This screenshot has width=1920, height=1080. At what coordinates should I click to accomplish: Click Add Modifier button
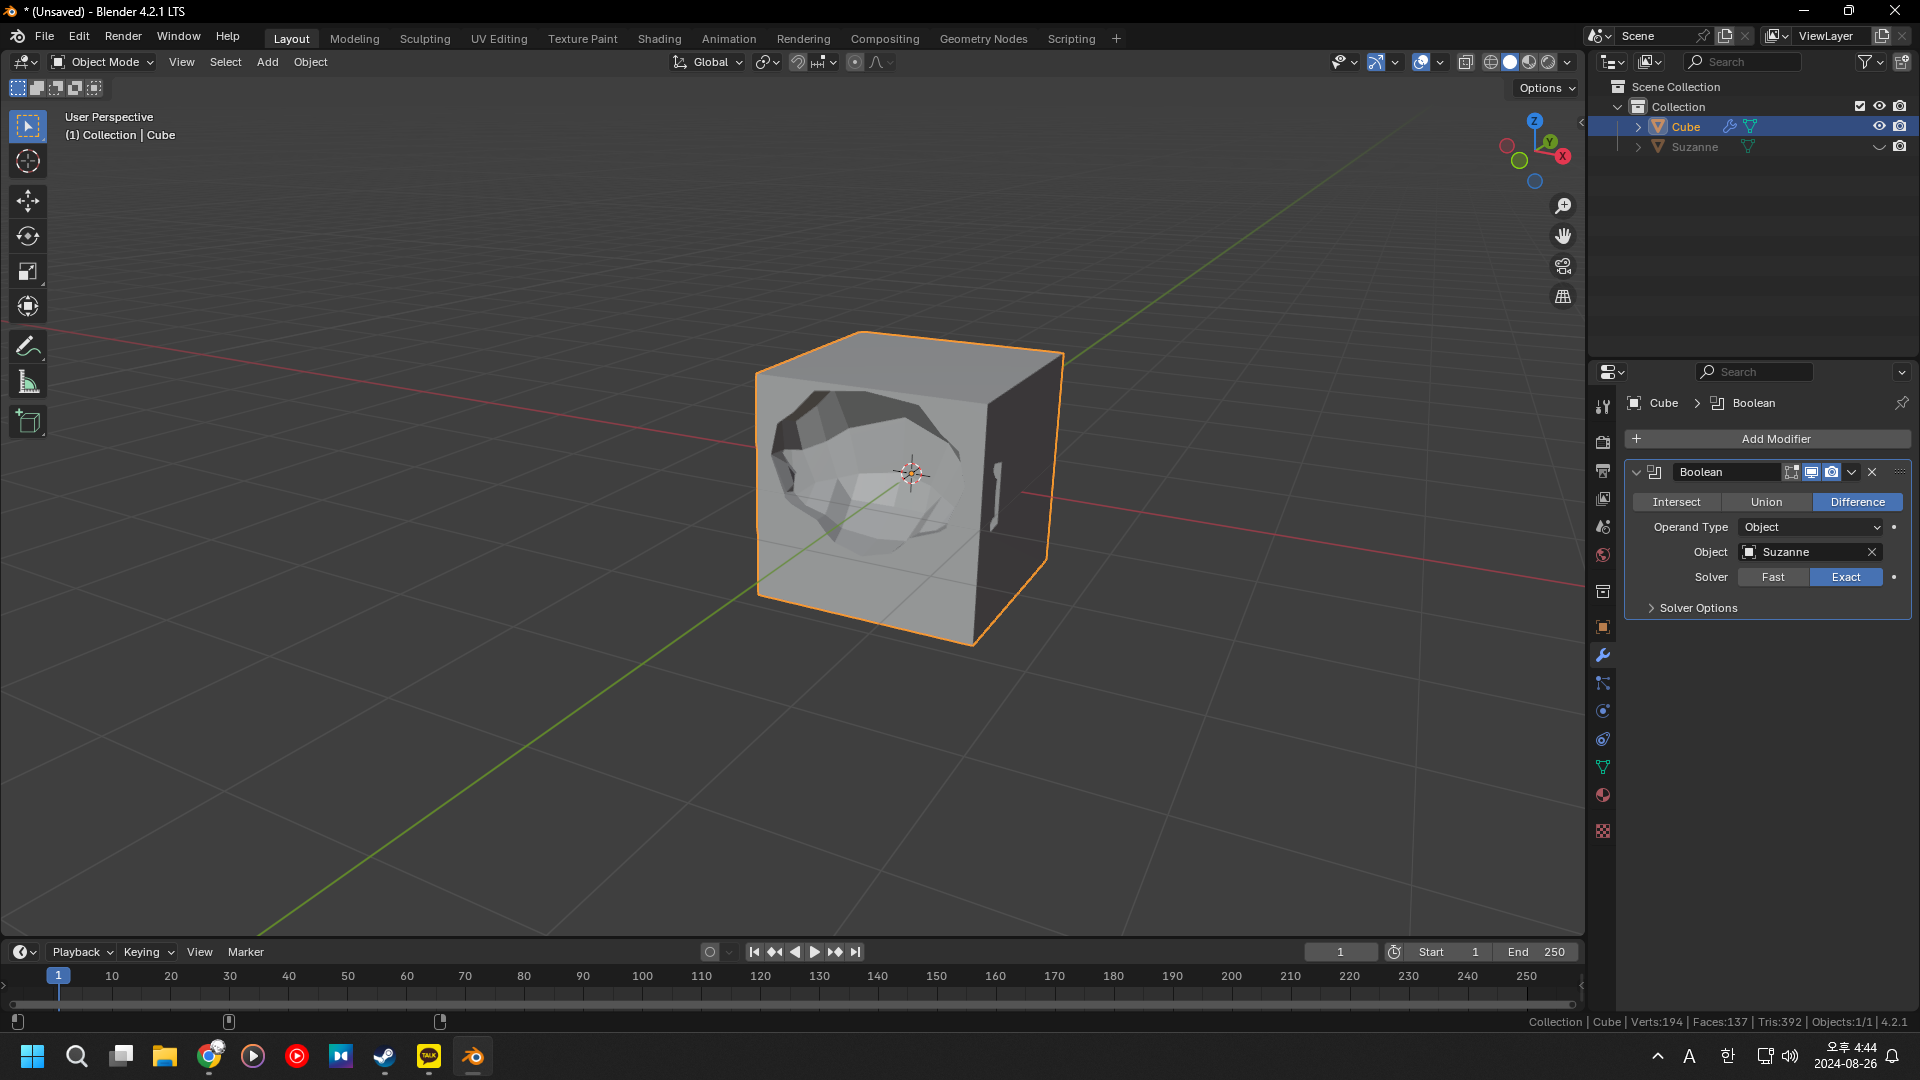(1767, 439)
